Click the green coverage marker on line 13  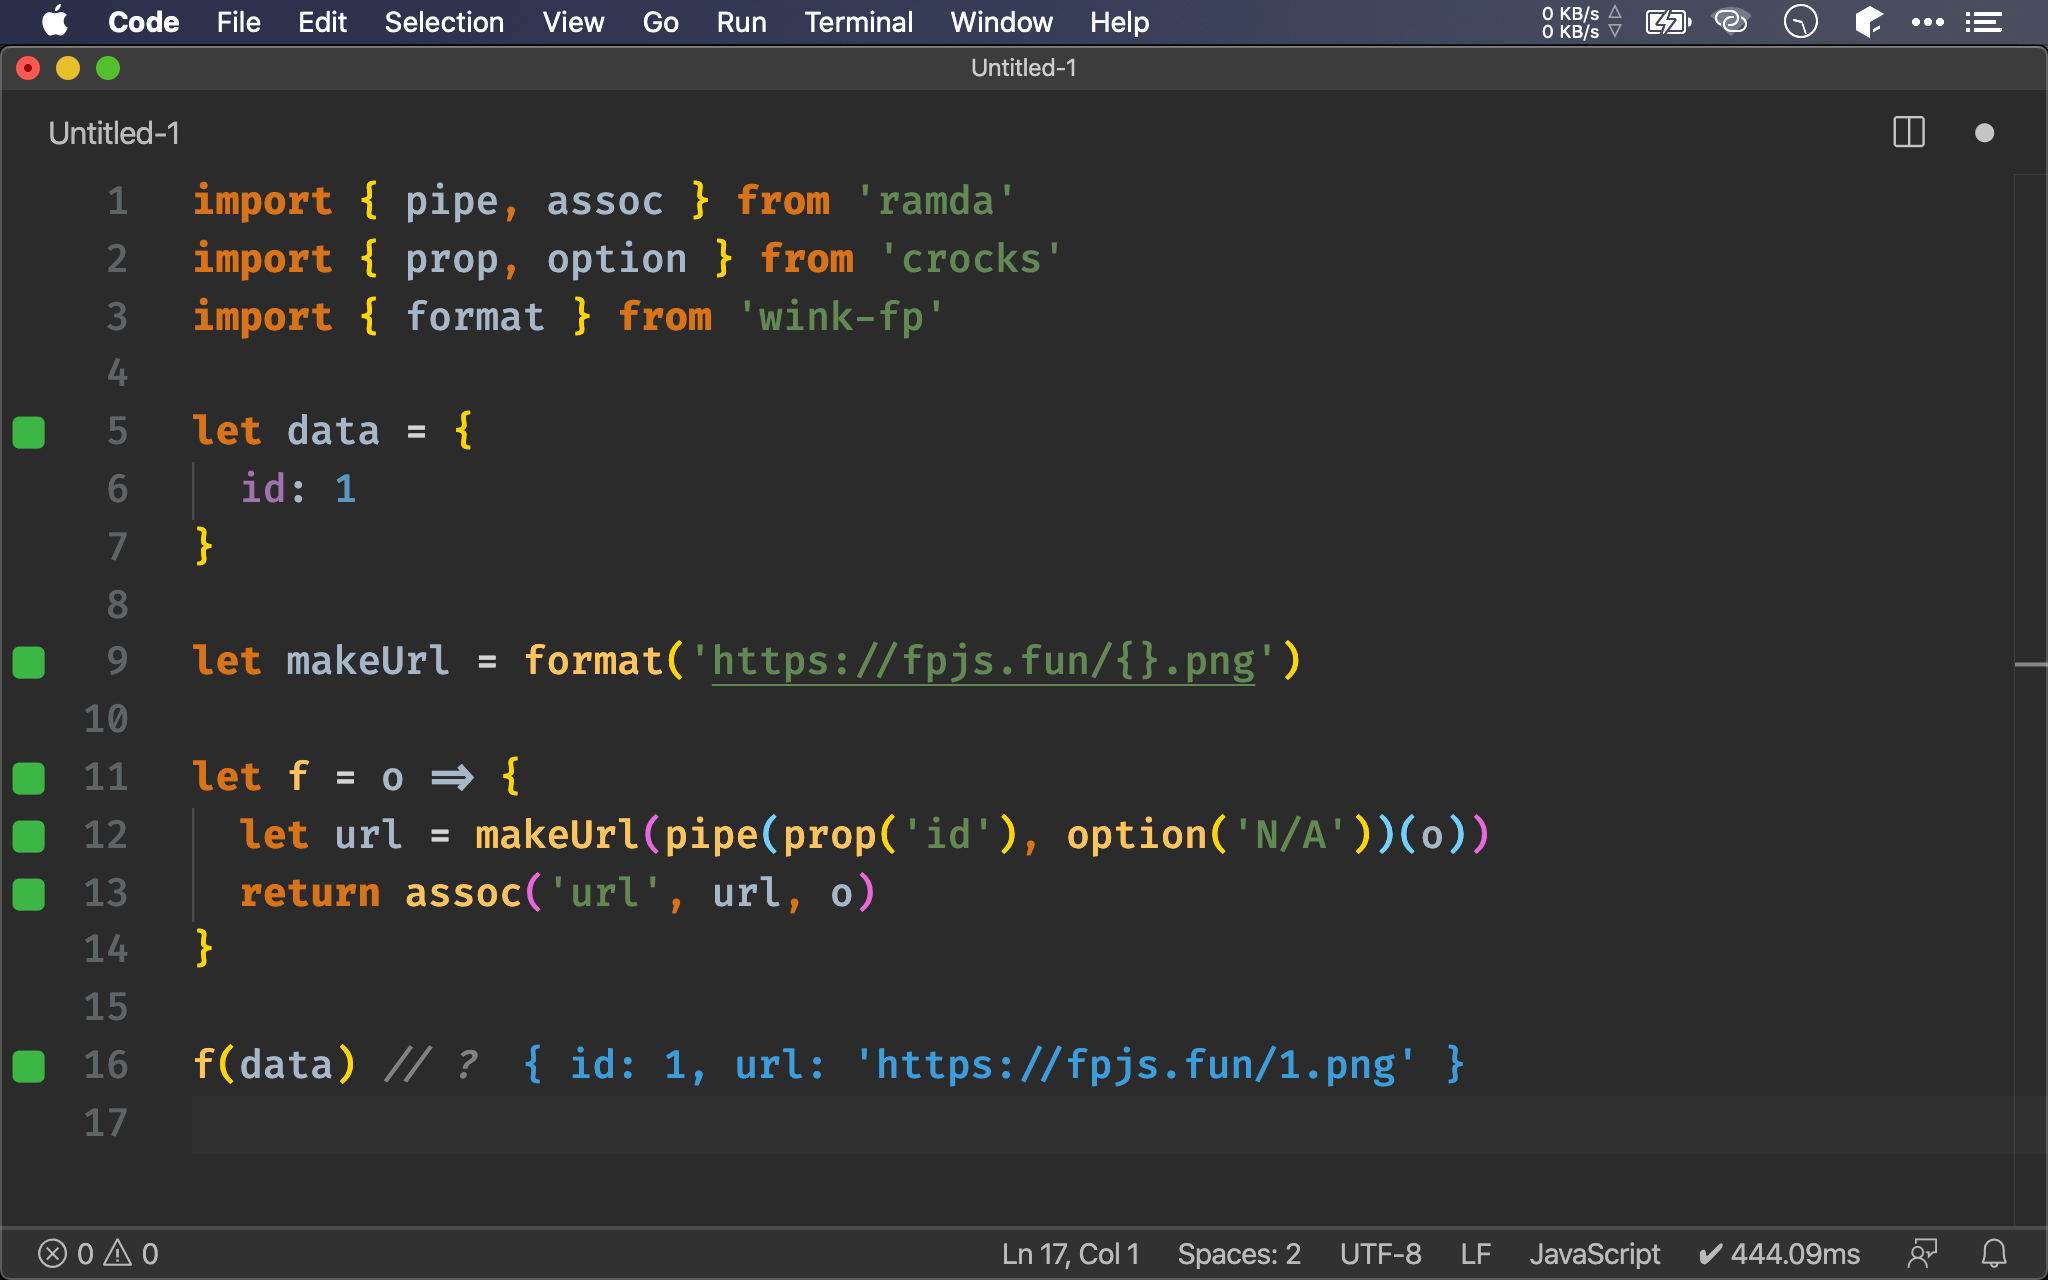click(x=29, y=894)
